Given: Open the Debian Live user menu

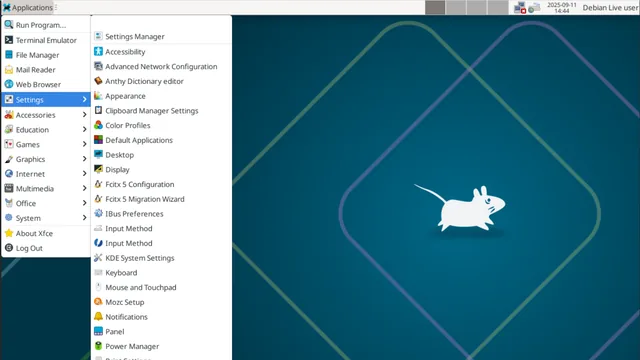Looking at the screenshot, I should click(610, 7).
